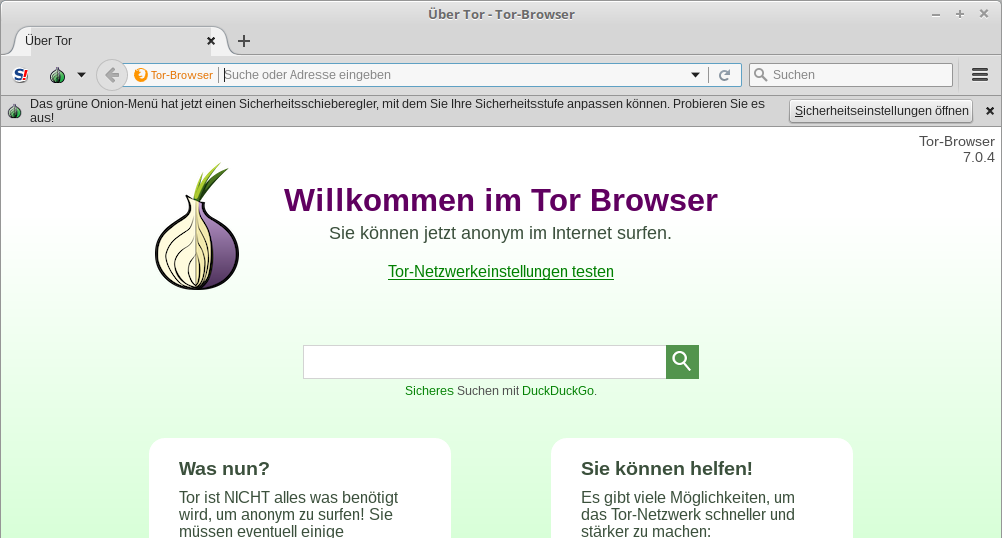
Task: Select the Über Tor tab
Action: [x=118, y=40]
